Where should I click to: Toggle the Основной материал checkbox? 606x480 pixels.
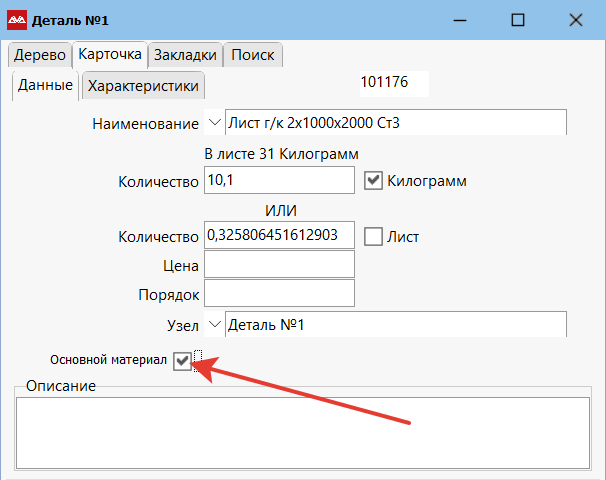click(181, 361)
